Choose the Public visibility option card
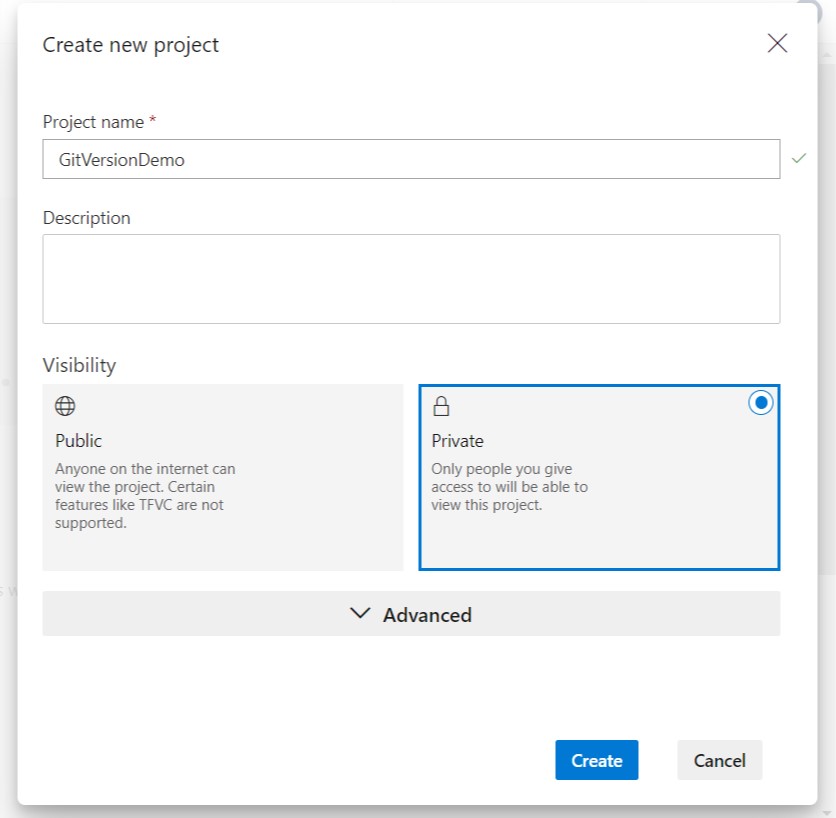This screenshot has height=818, width=836. point(223,477)
